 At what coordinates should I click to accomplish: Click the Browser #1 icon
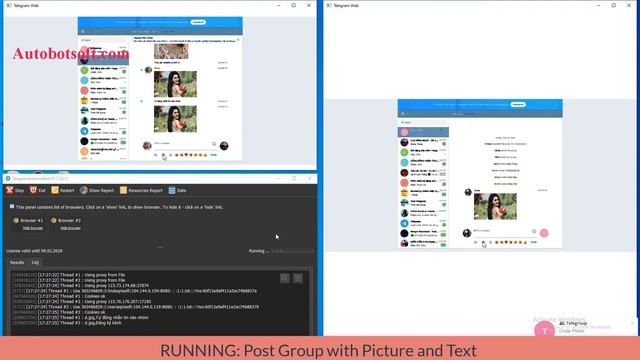(x=16, y=220)
